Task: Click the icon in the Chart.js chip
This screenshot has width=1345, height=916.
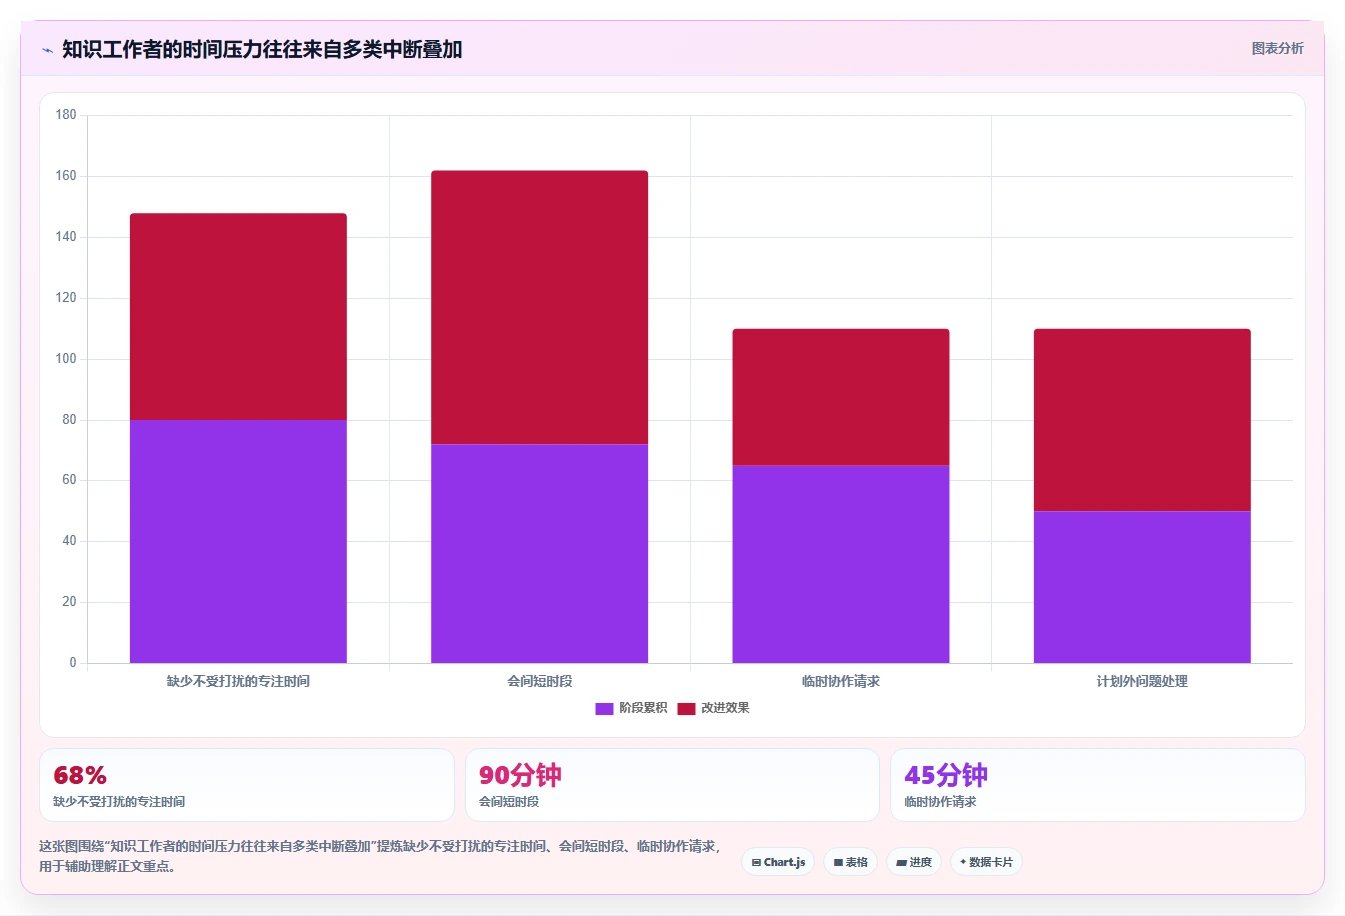Action: [756, 862]
